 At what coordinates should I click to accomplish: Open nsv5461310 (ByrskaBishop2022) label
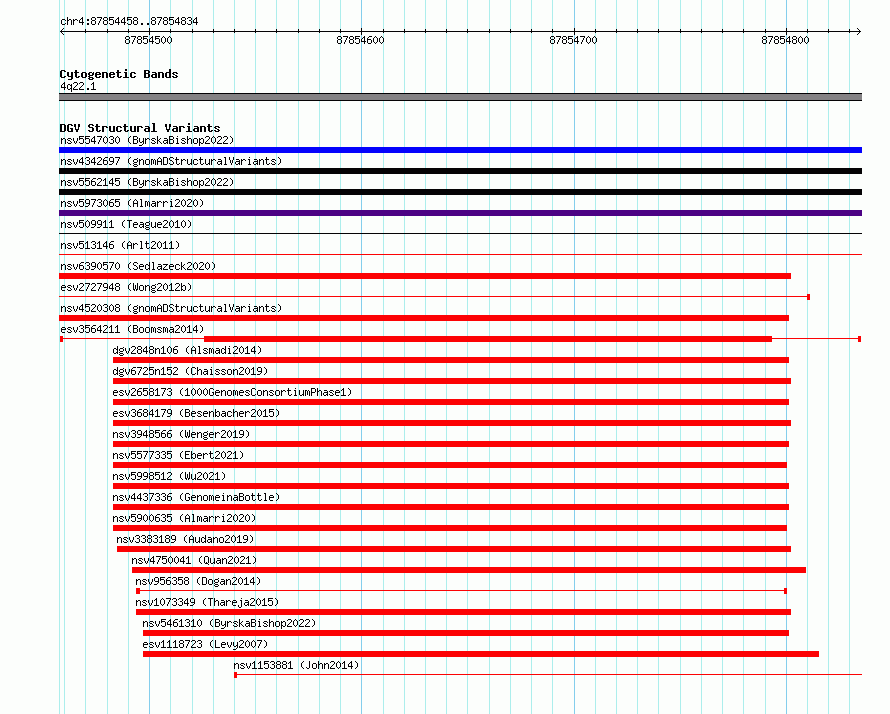[229, 623]
